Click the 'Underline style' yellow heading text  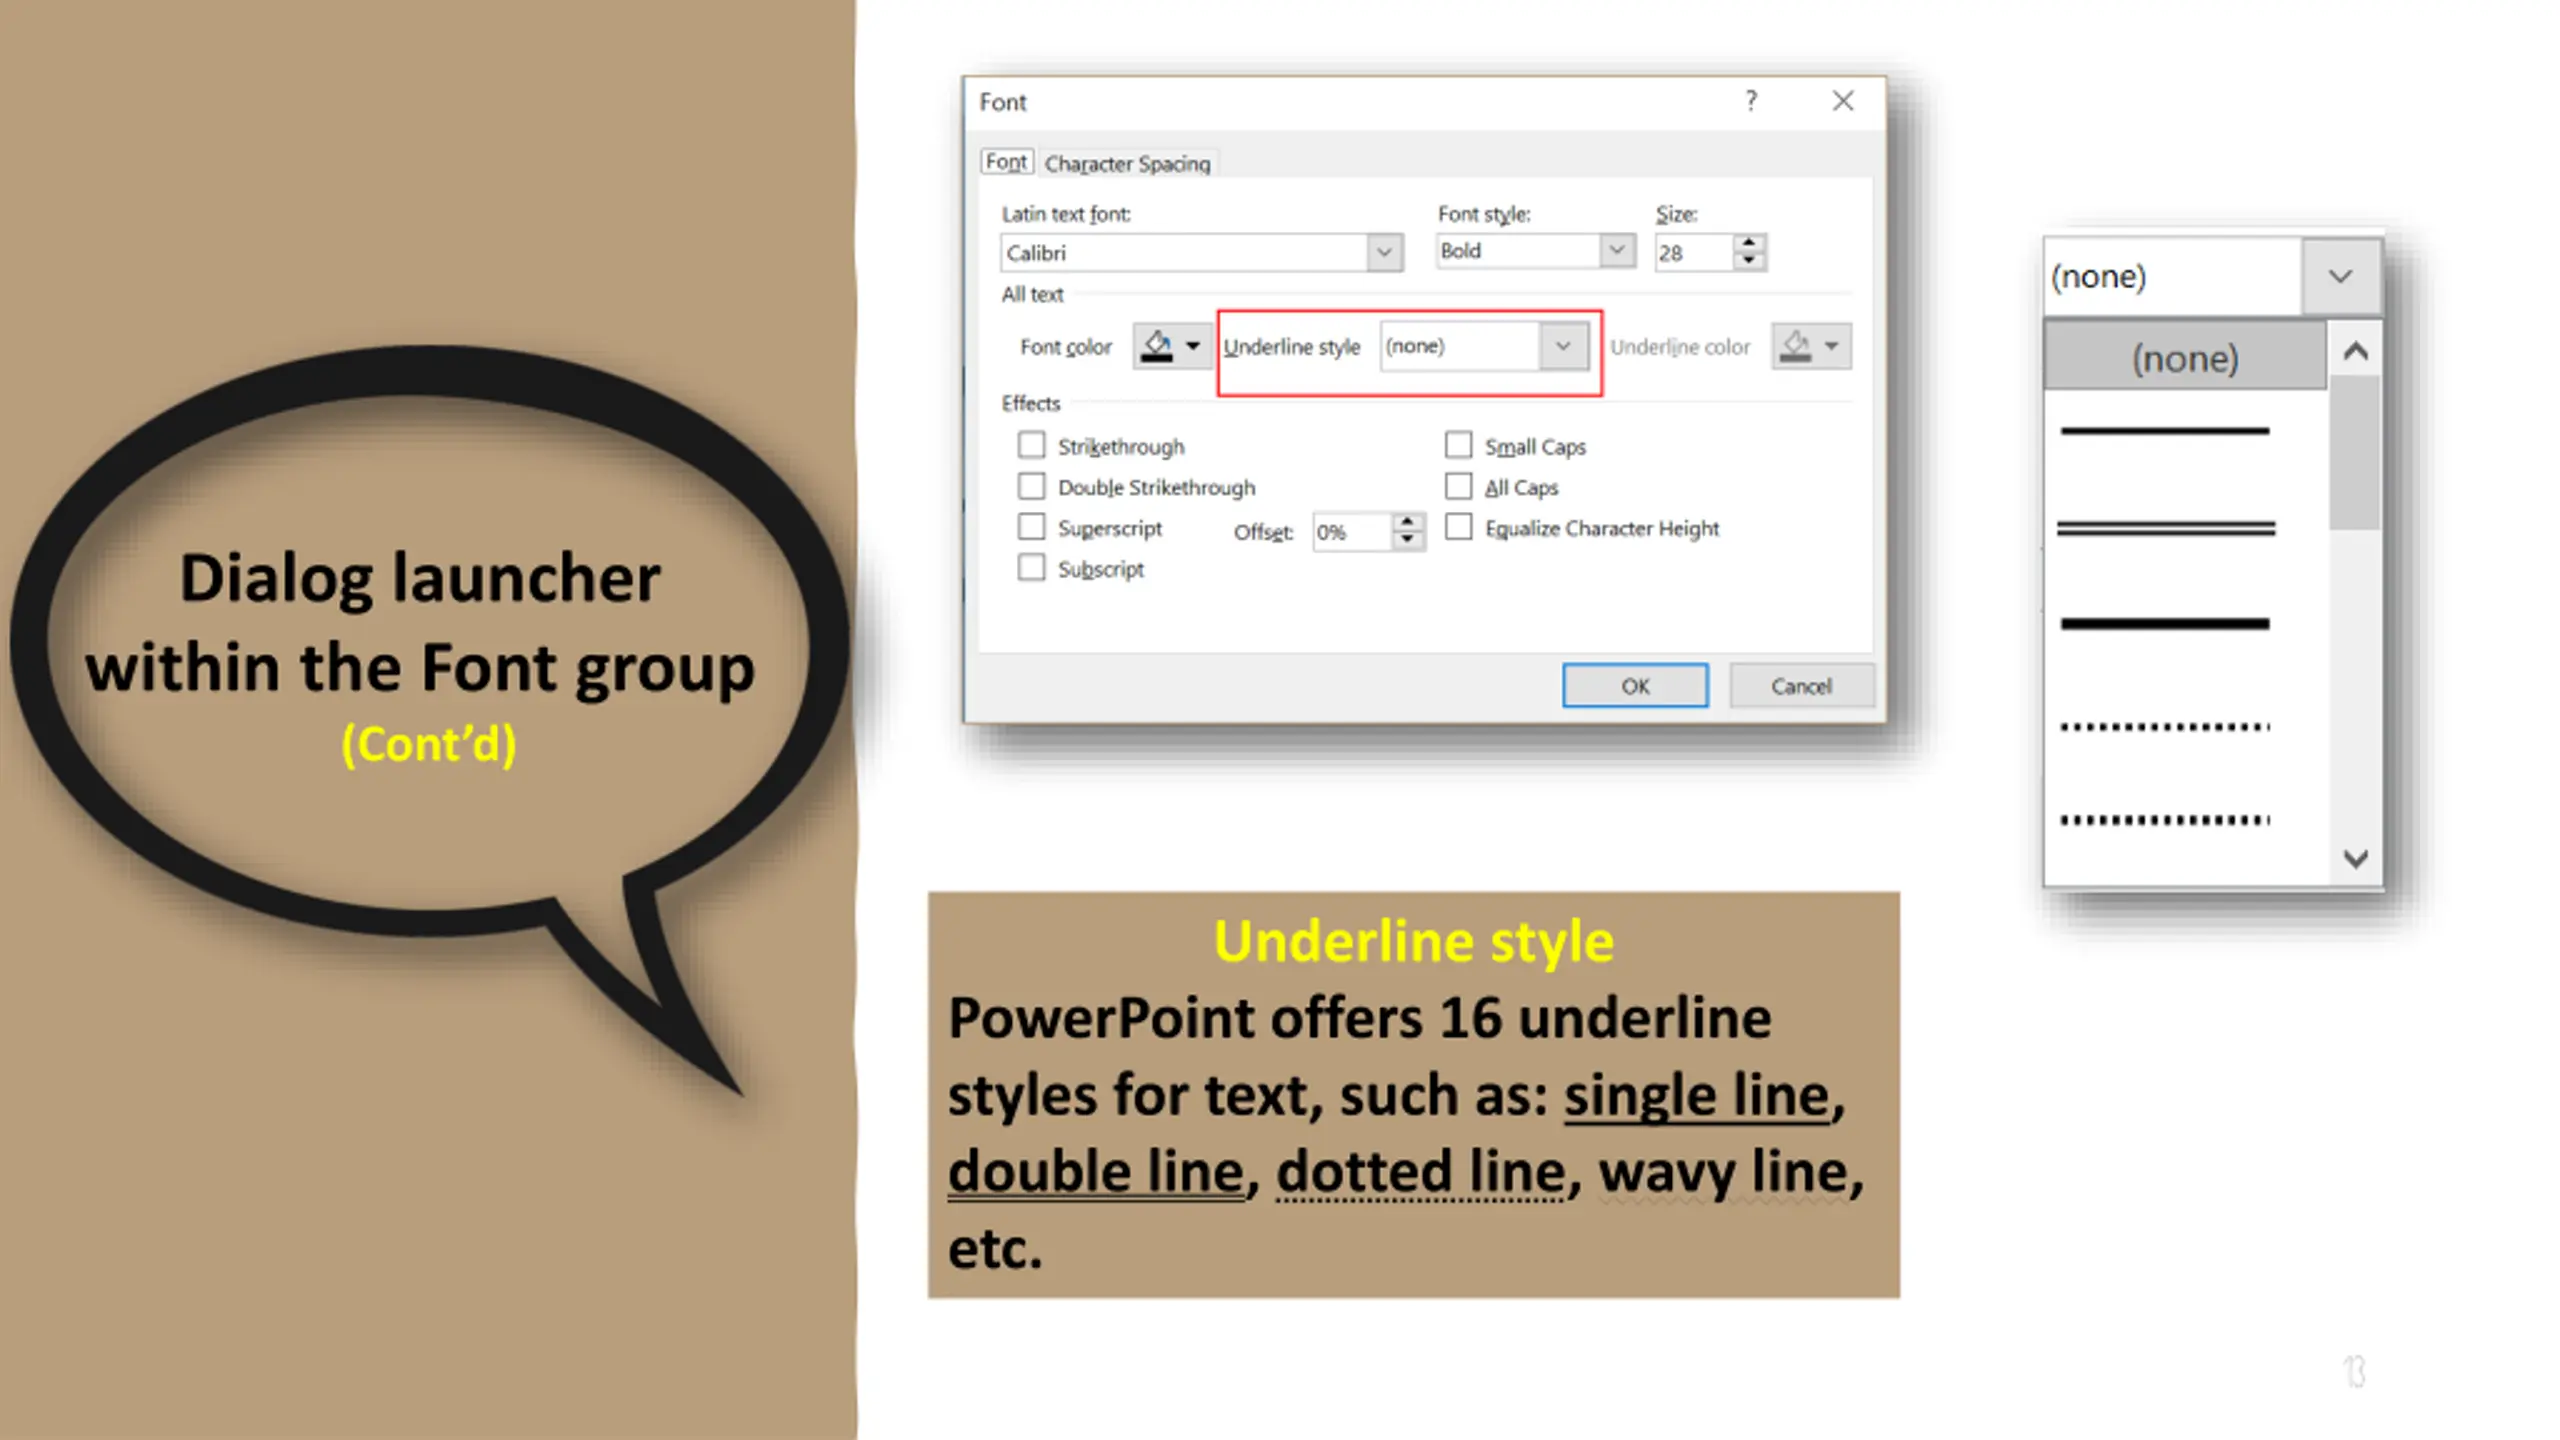pos(1413,940)
